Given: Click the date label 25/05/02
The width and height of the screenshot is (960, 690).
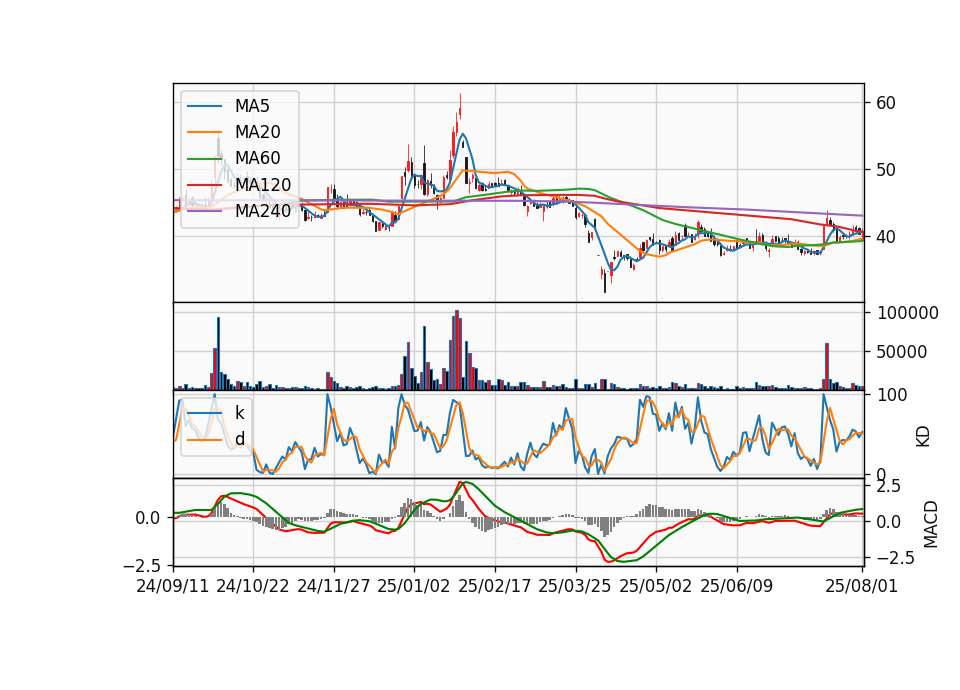Looking at the screenshot, I should 656,586.
